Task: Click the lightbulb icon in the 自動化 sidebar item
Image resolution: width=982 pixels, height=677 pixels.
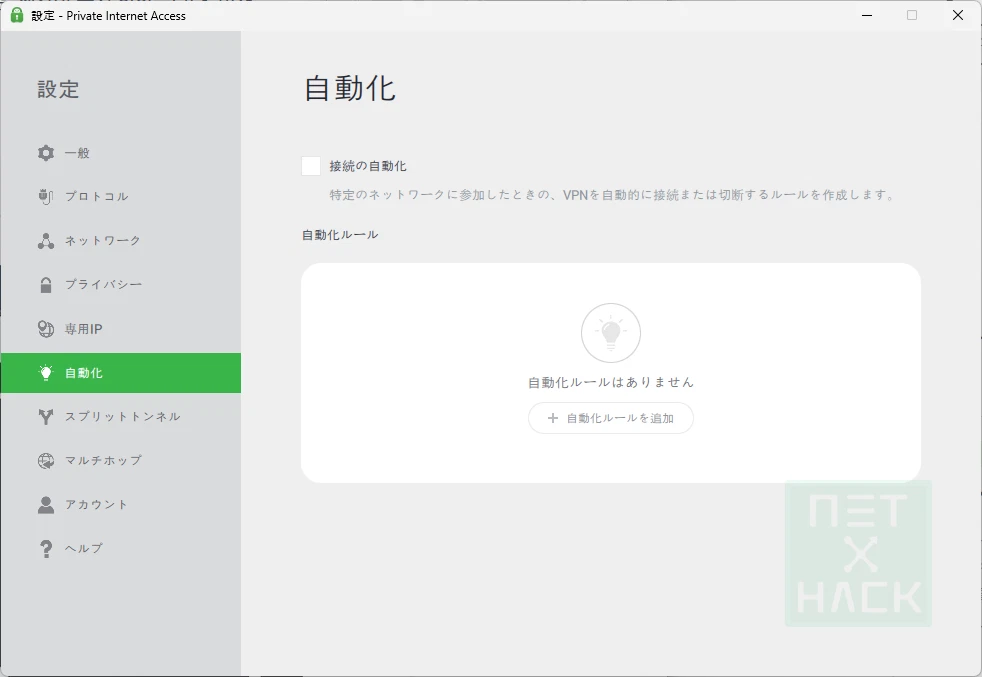Action: click(x=46, y=373)
